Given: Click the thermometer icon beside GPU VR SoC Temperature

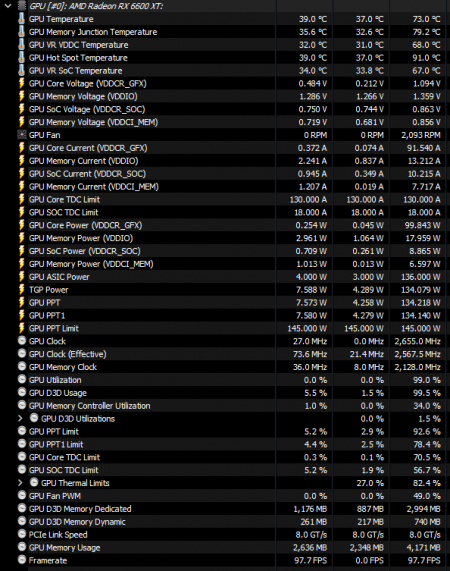Looking at the screenshot, I should [x=21, y=70].
